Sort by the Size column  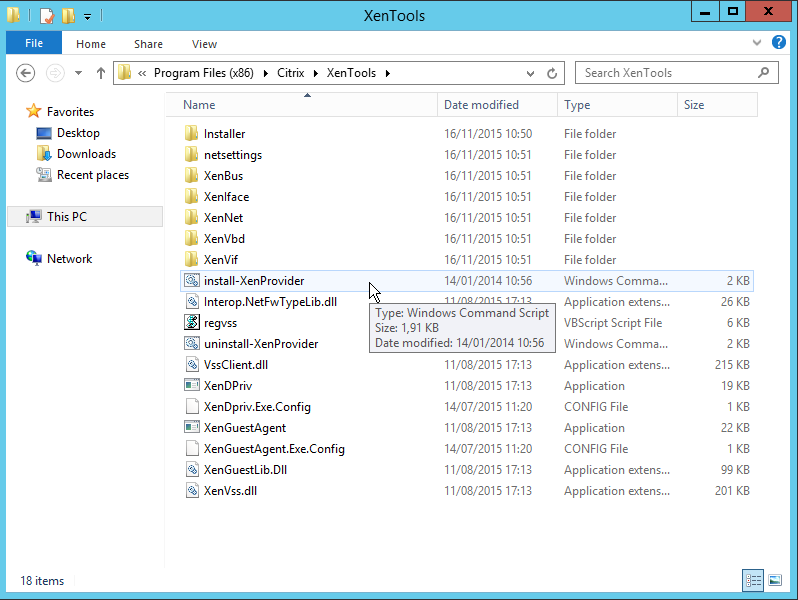tap(717, 105)
